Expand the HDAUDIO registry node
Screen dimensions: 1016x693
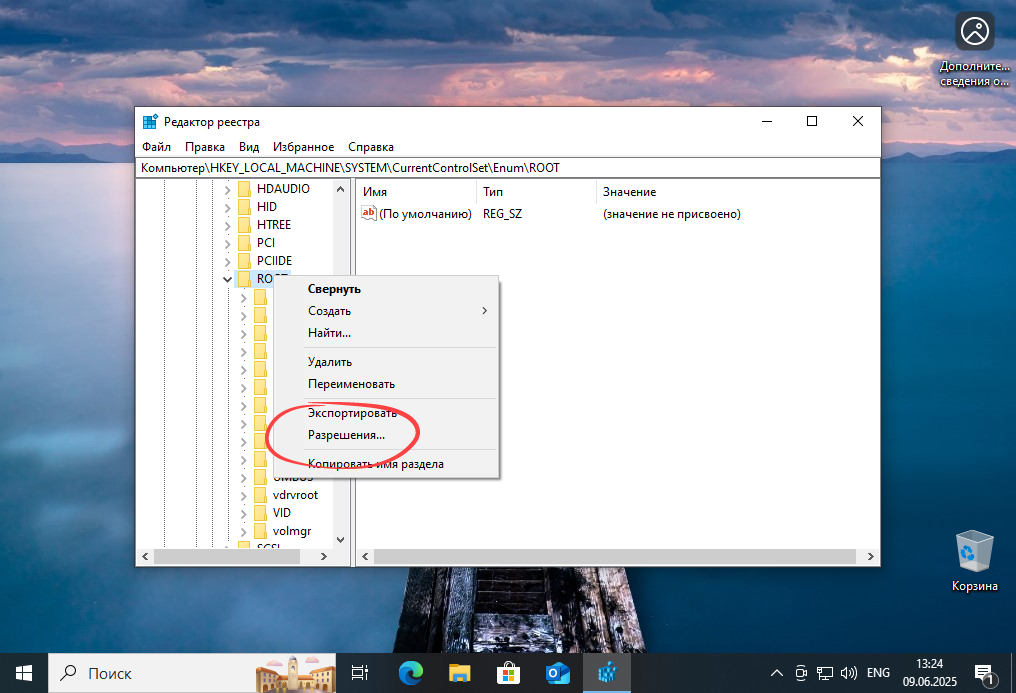tap(227, 188)
